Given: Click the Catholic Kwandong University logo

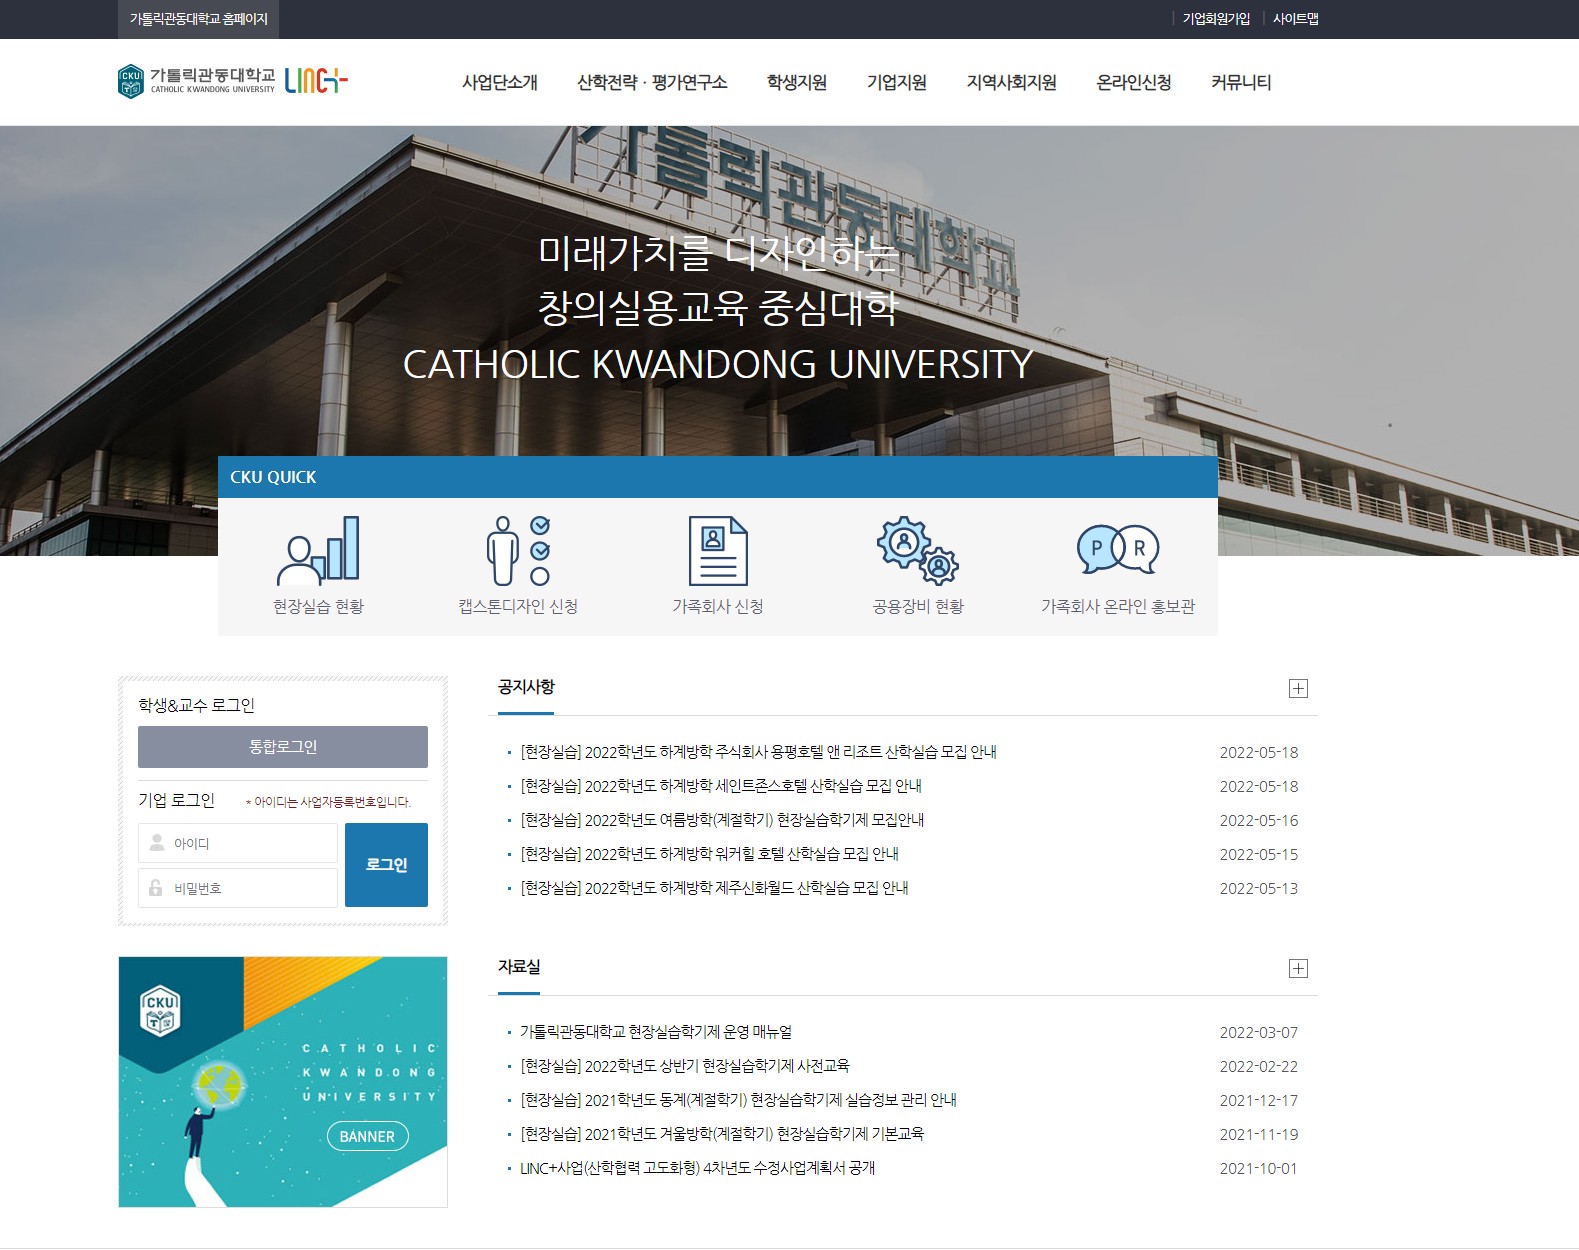Looking at the screenshot, I should pyautogui.click(x=196, y=82).
